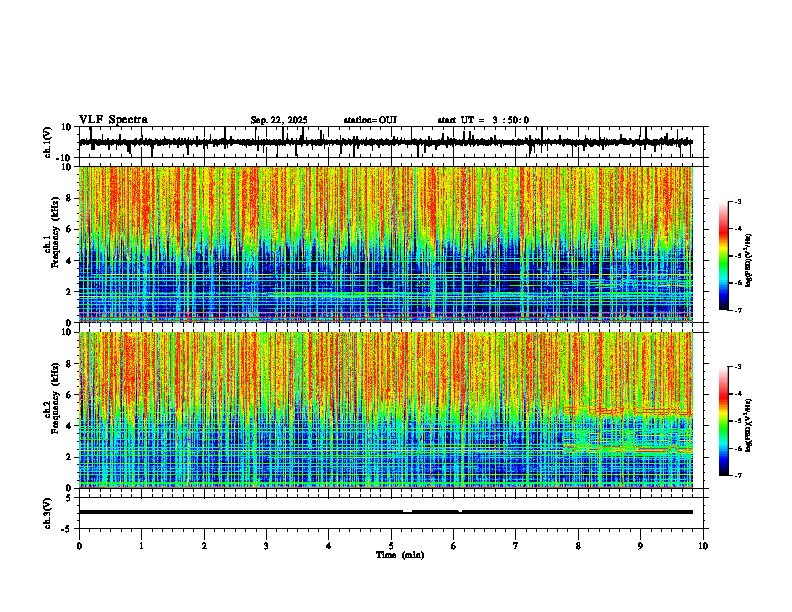792x612 pixels.
Task: Click the "-7" label below ch.2 colorbar
Action: 737,475
